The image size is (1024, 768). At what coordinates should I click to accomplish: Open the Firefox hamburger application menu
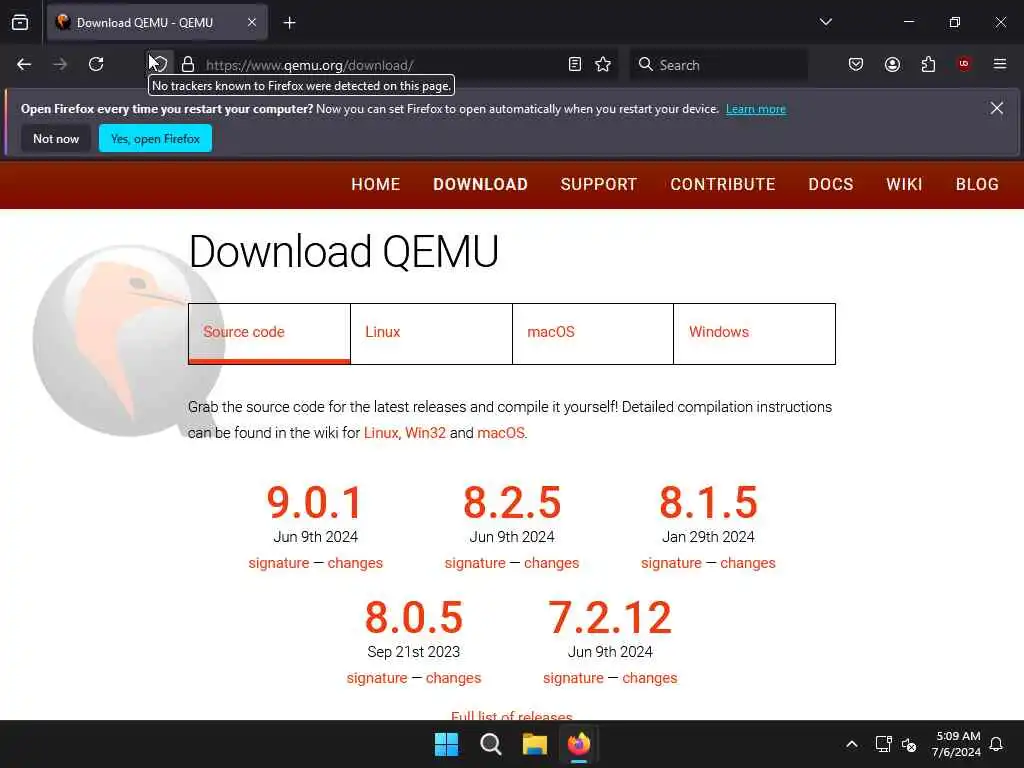(x=1000, y=64)
